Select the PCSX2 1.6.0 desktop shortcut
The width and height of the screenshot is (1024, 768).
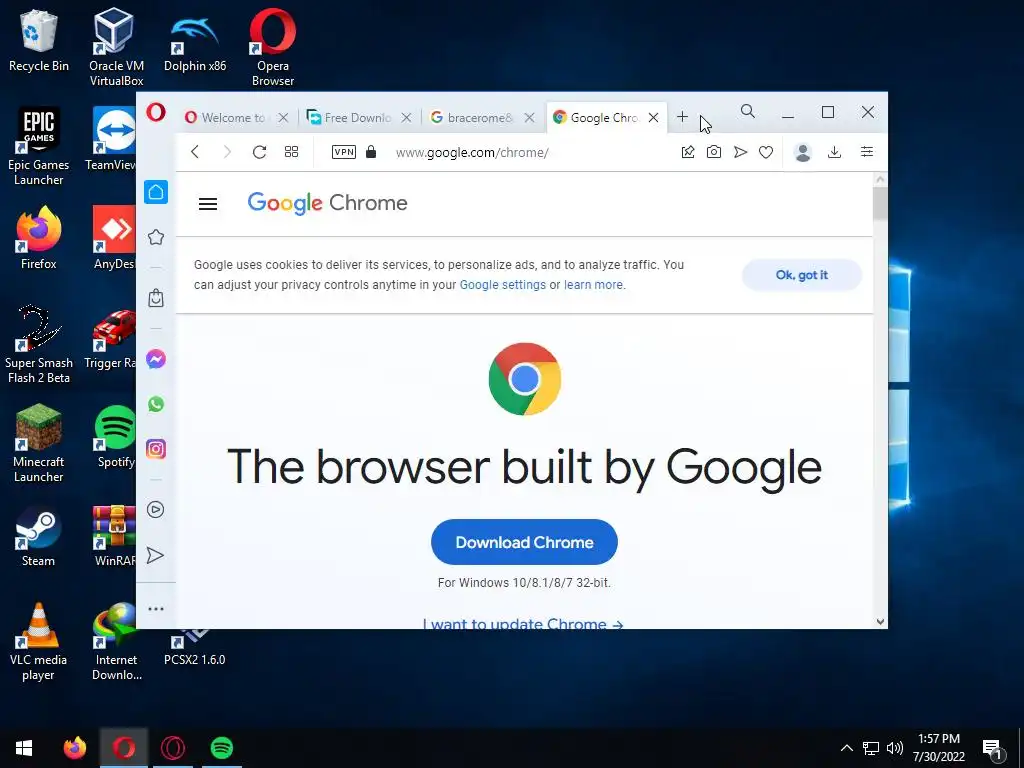coord(195,647)
